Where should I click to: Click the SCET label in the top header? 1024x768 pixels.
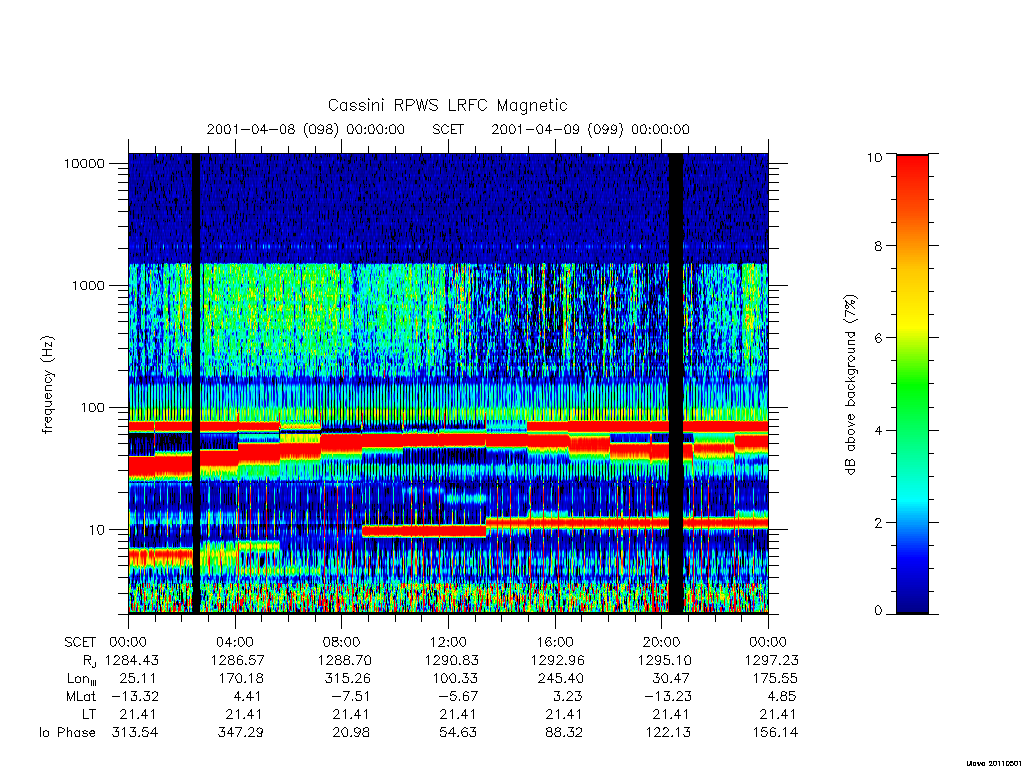(x=448, y=129)
